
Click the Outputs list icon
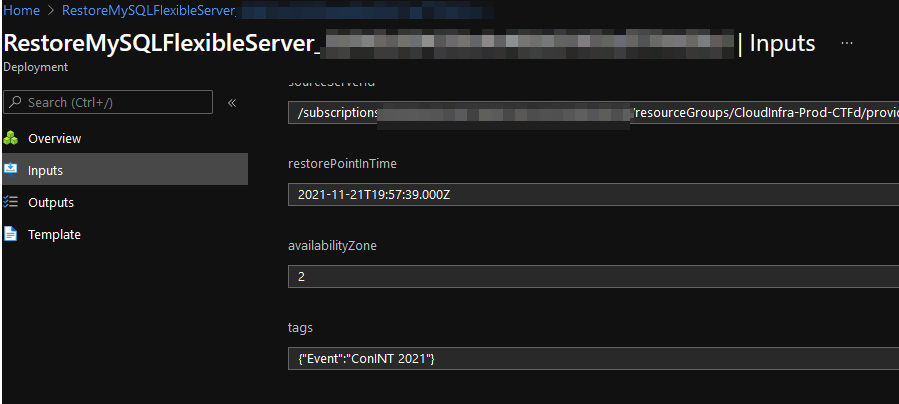click(x=11, y=202)
